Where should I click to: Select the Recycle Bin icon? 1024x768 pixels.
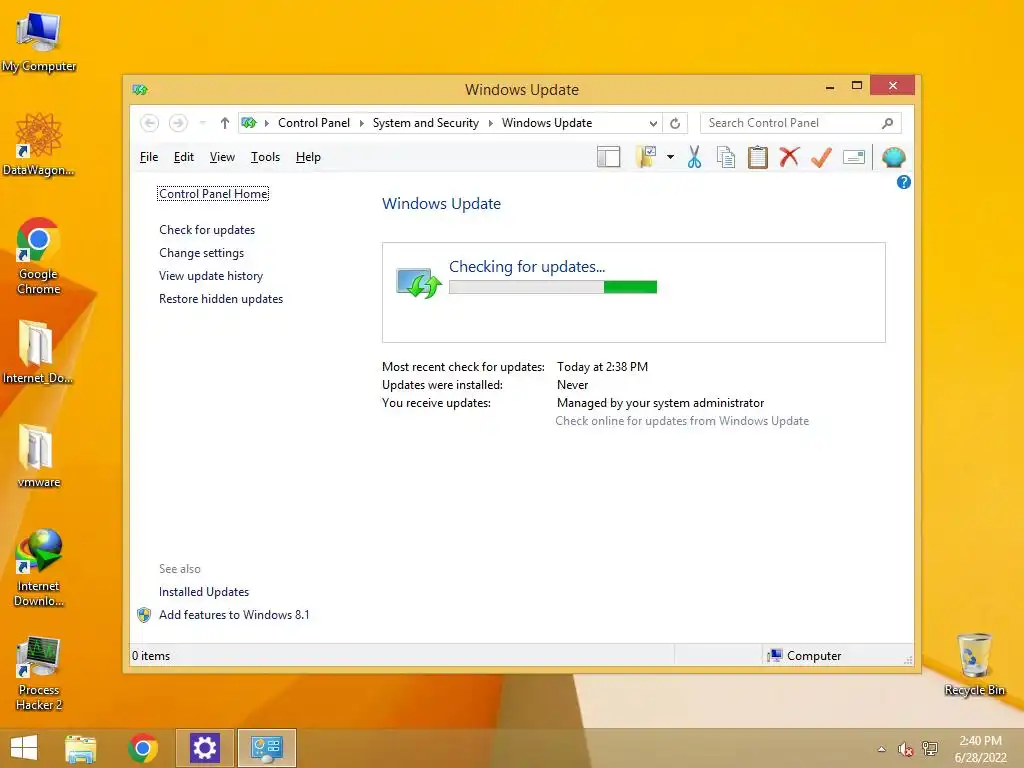[x=974, y=664]
